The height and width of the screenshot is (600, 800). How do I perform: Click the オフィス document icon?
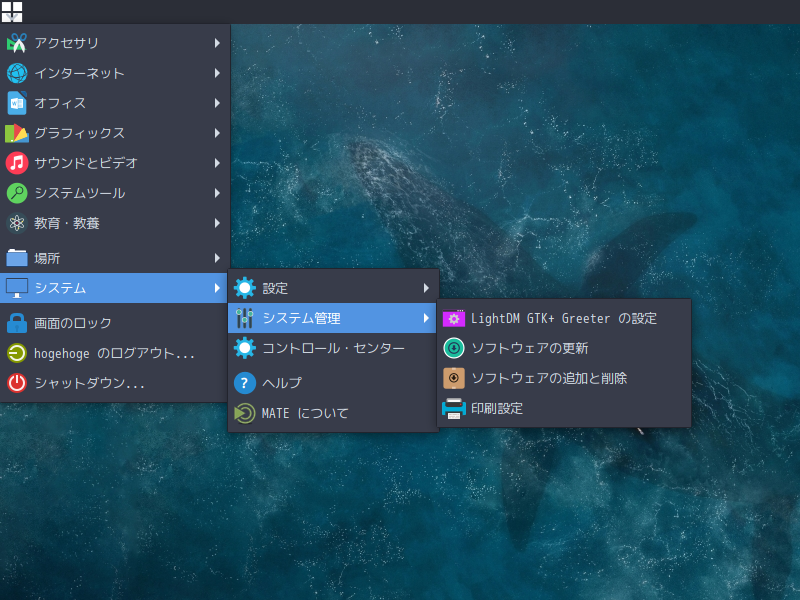16,103
